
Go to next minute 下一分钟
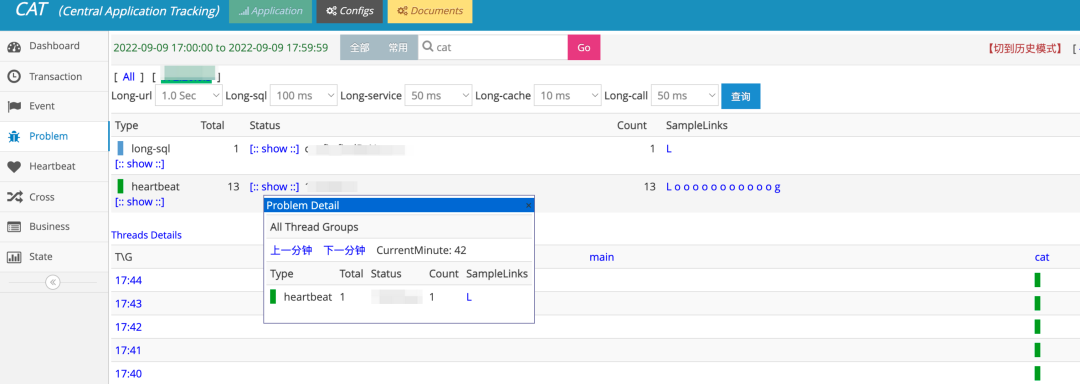344,250
